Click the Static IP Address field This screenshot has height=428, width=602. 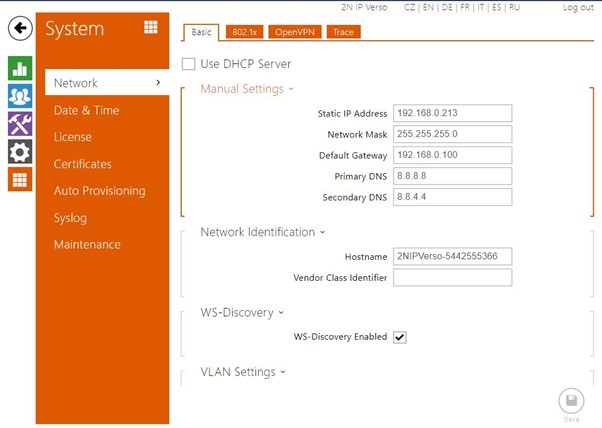click(452, 113)
